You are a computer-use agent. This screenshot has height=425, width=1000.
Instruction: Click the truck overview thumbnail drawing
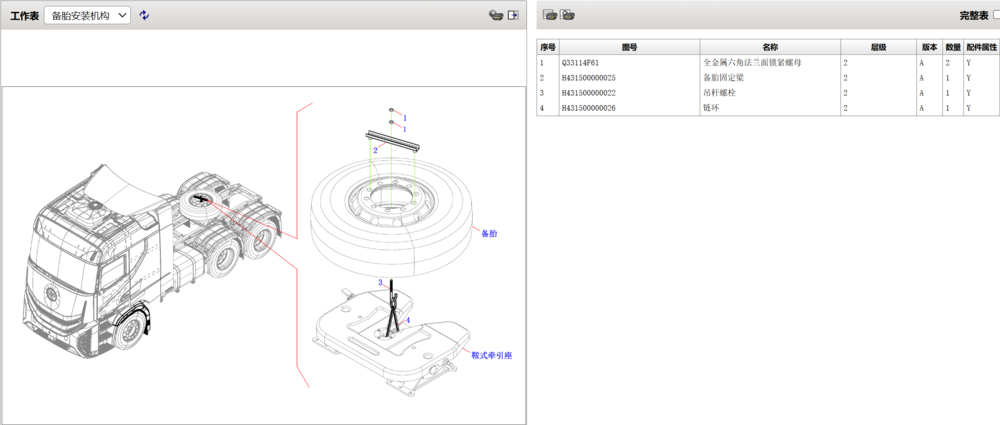click(150, 260)
